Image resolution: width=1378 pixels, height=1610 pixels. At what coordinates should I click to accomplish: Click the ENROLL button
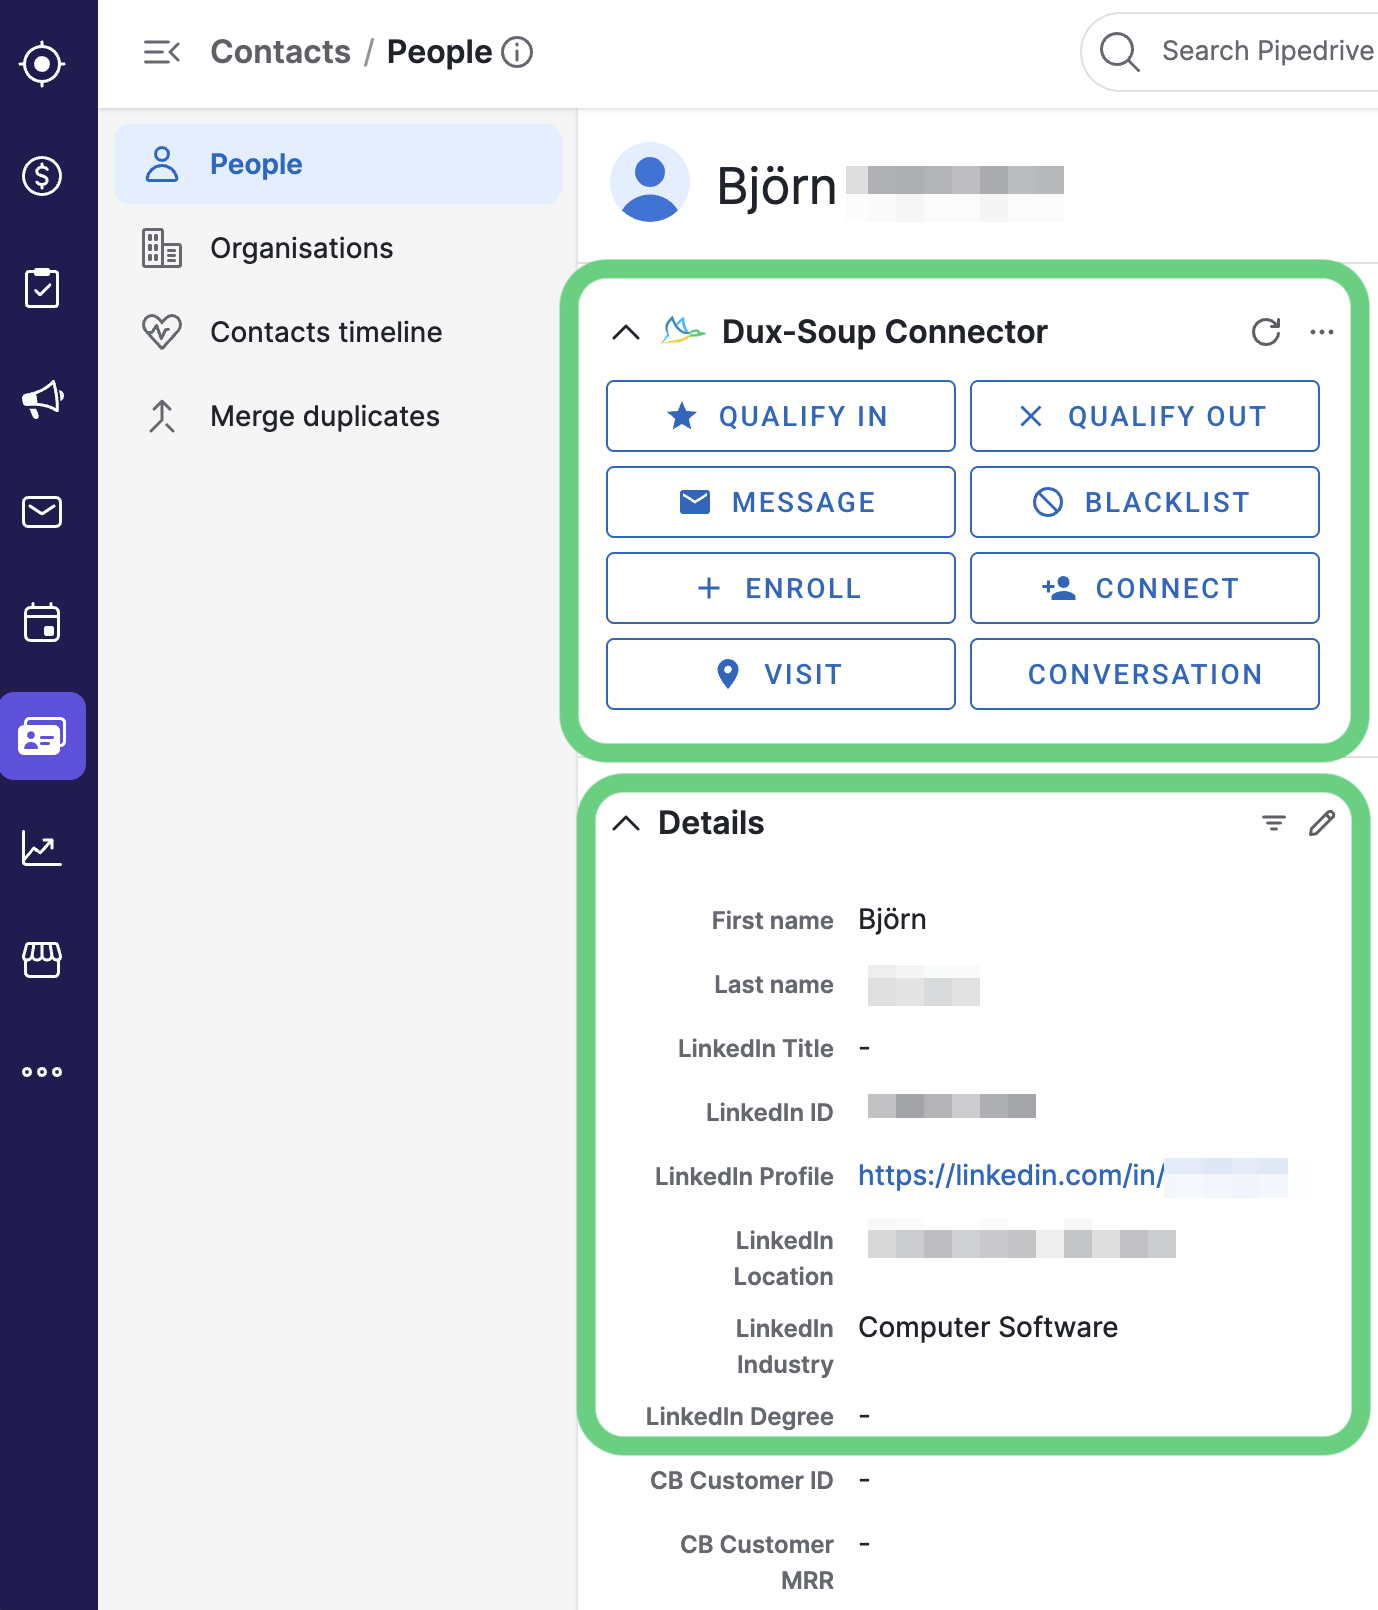point(781,588)
